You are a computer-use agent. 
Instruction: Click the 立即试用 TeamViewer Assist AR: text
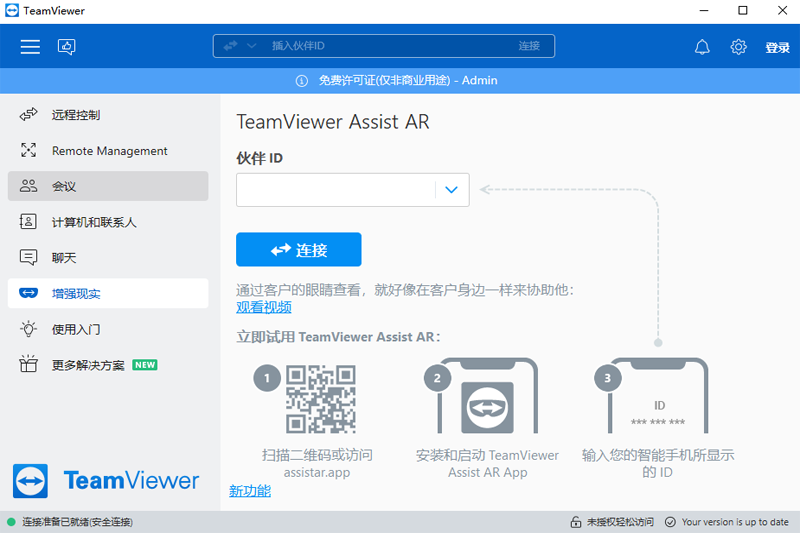tap(338, 337)
